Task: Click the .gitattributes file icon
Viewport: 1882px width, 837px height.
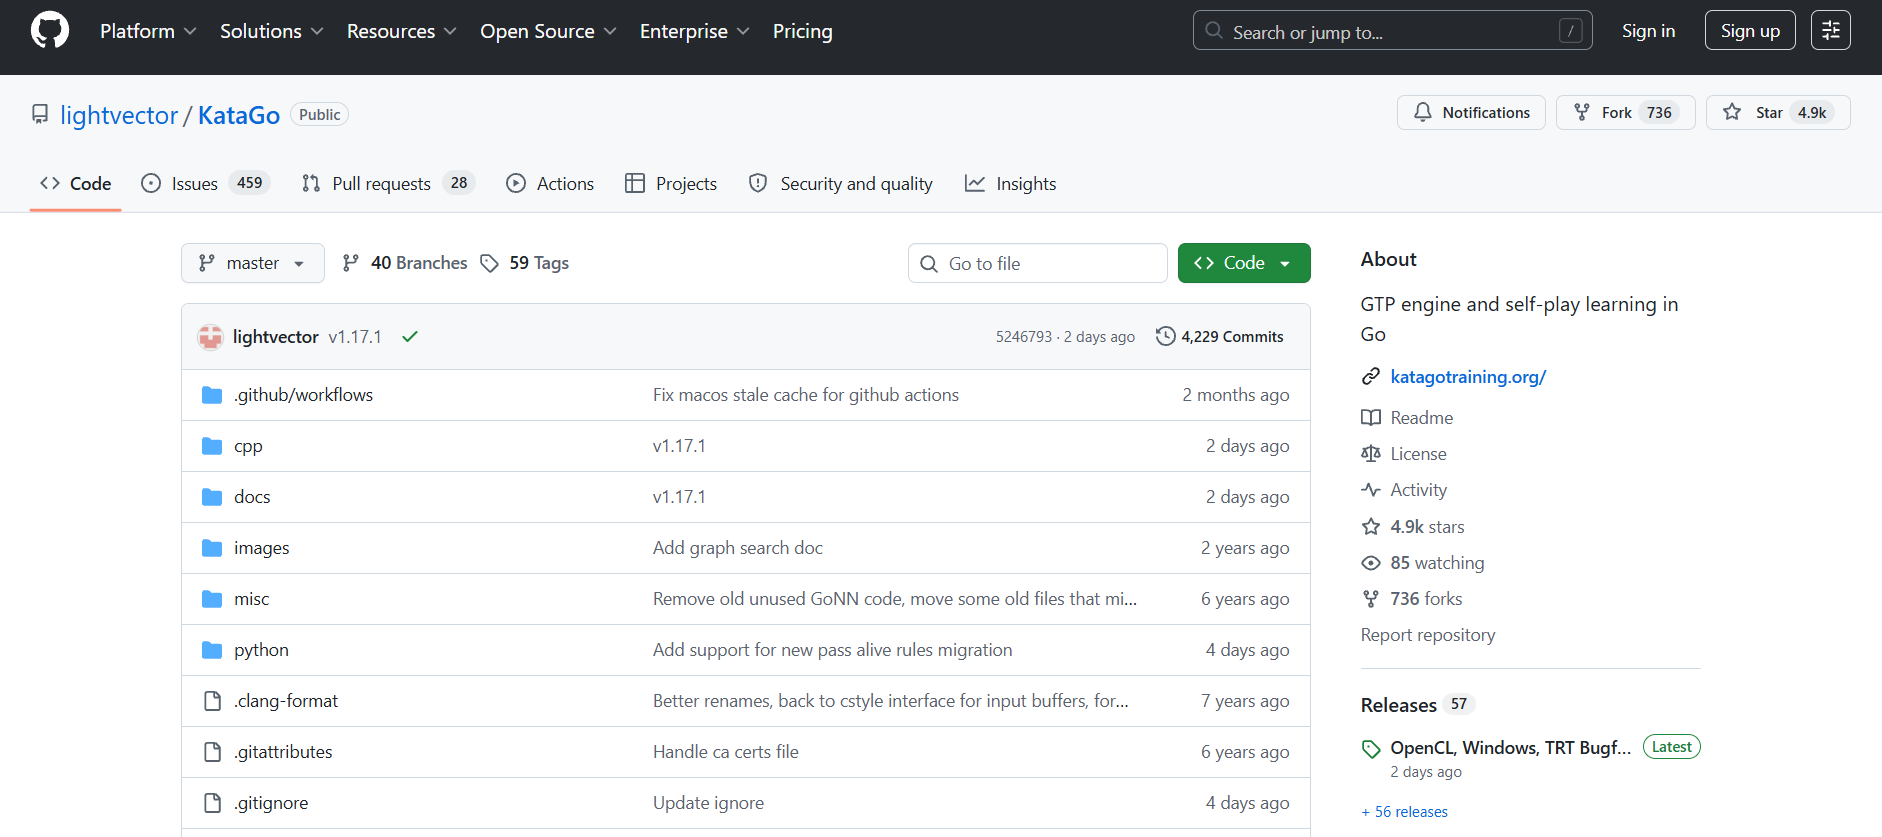Action: 212,752
